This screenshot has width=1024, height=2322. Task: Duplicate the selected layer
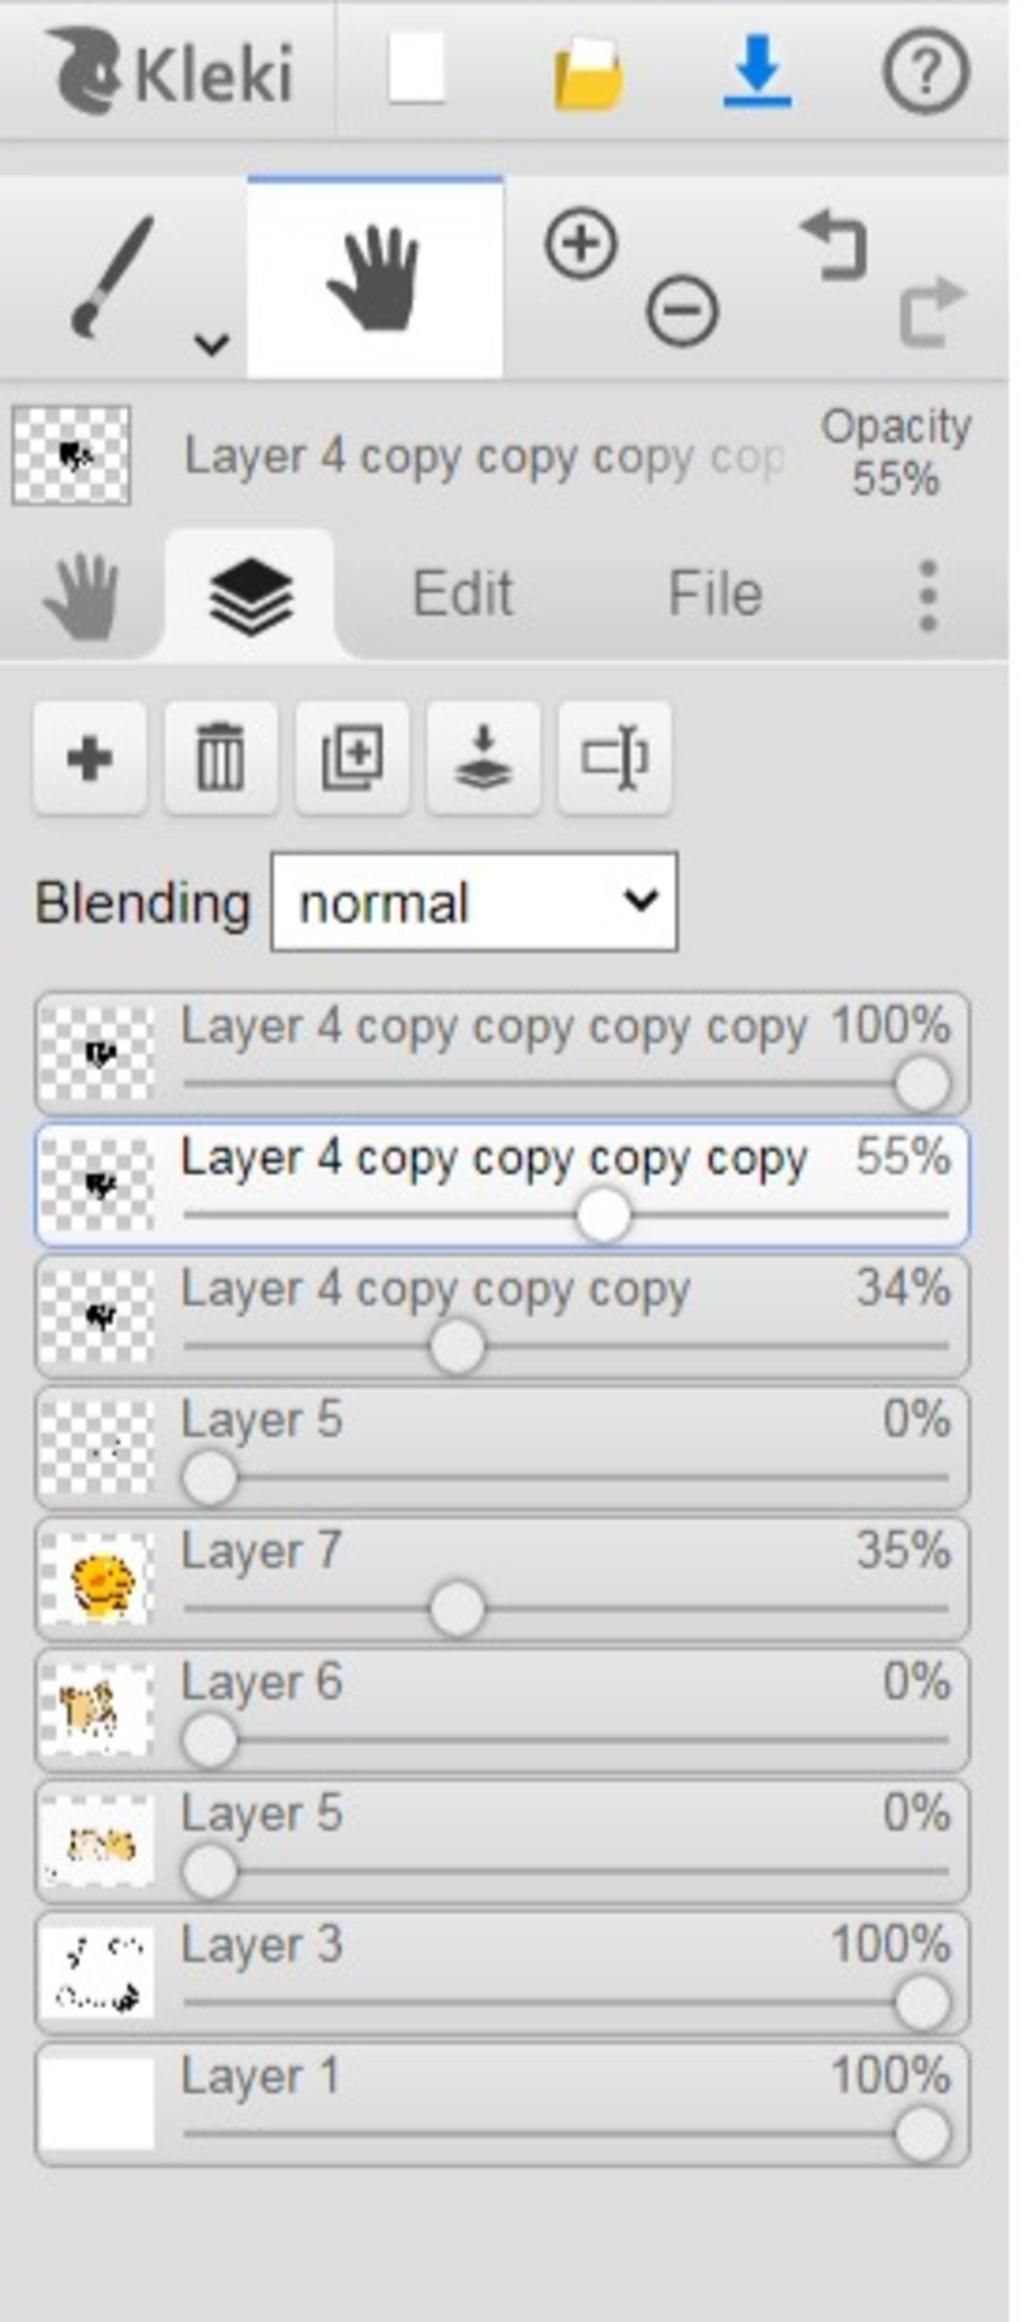coord(352,758)
